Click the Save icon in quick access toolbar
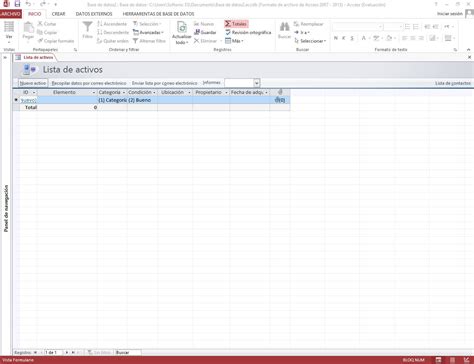474x364 pixels. [x=17, y=4]
